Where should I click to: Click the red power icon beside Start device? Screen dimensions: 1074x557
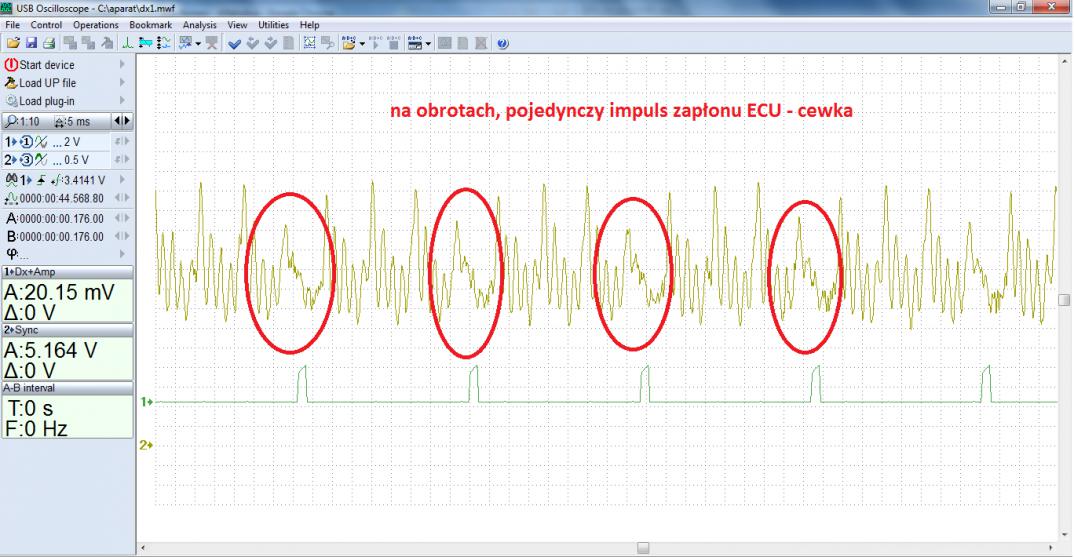point(11,64)
